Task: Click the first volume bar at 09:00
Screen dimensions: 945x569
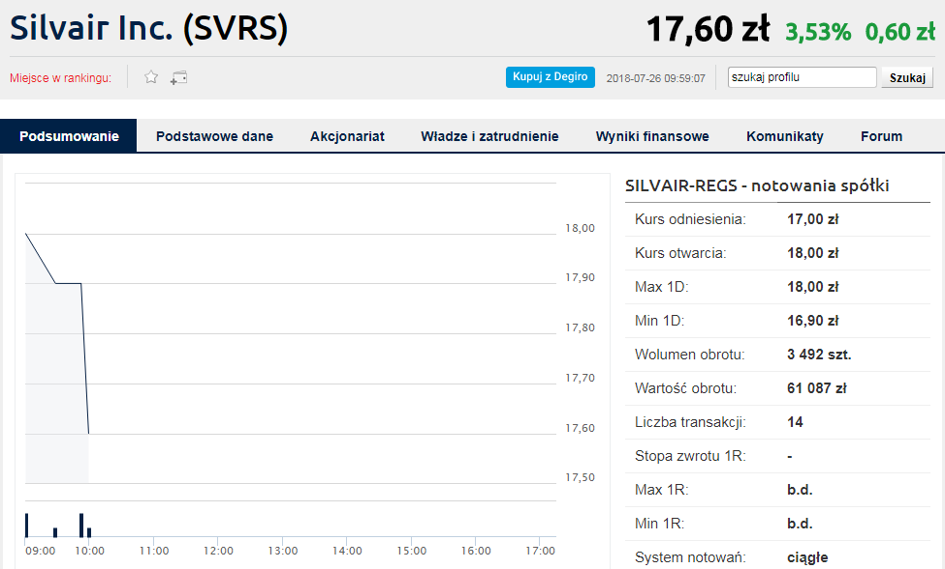Action: coord(27,525)
